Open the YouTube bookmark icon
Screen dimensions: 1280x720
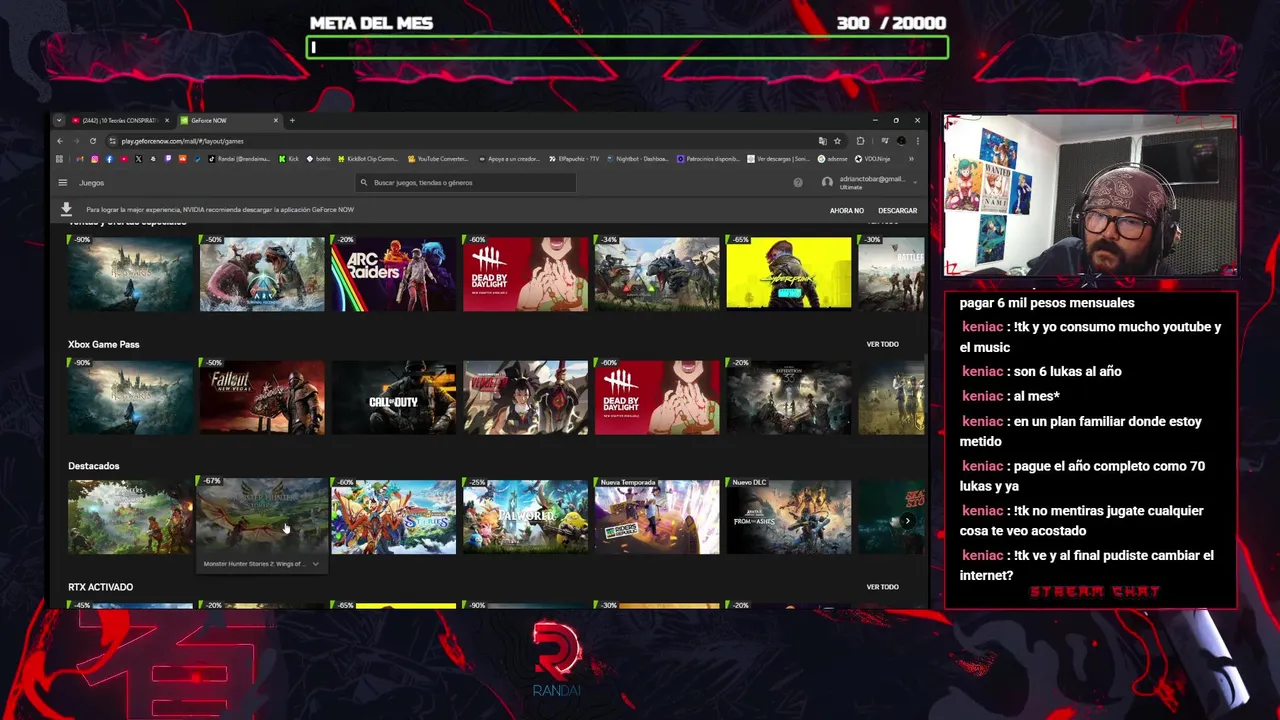(x=124, y=159)
